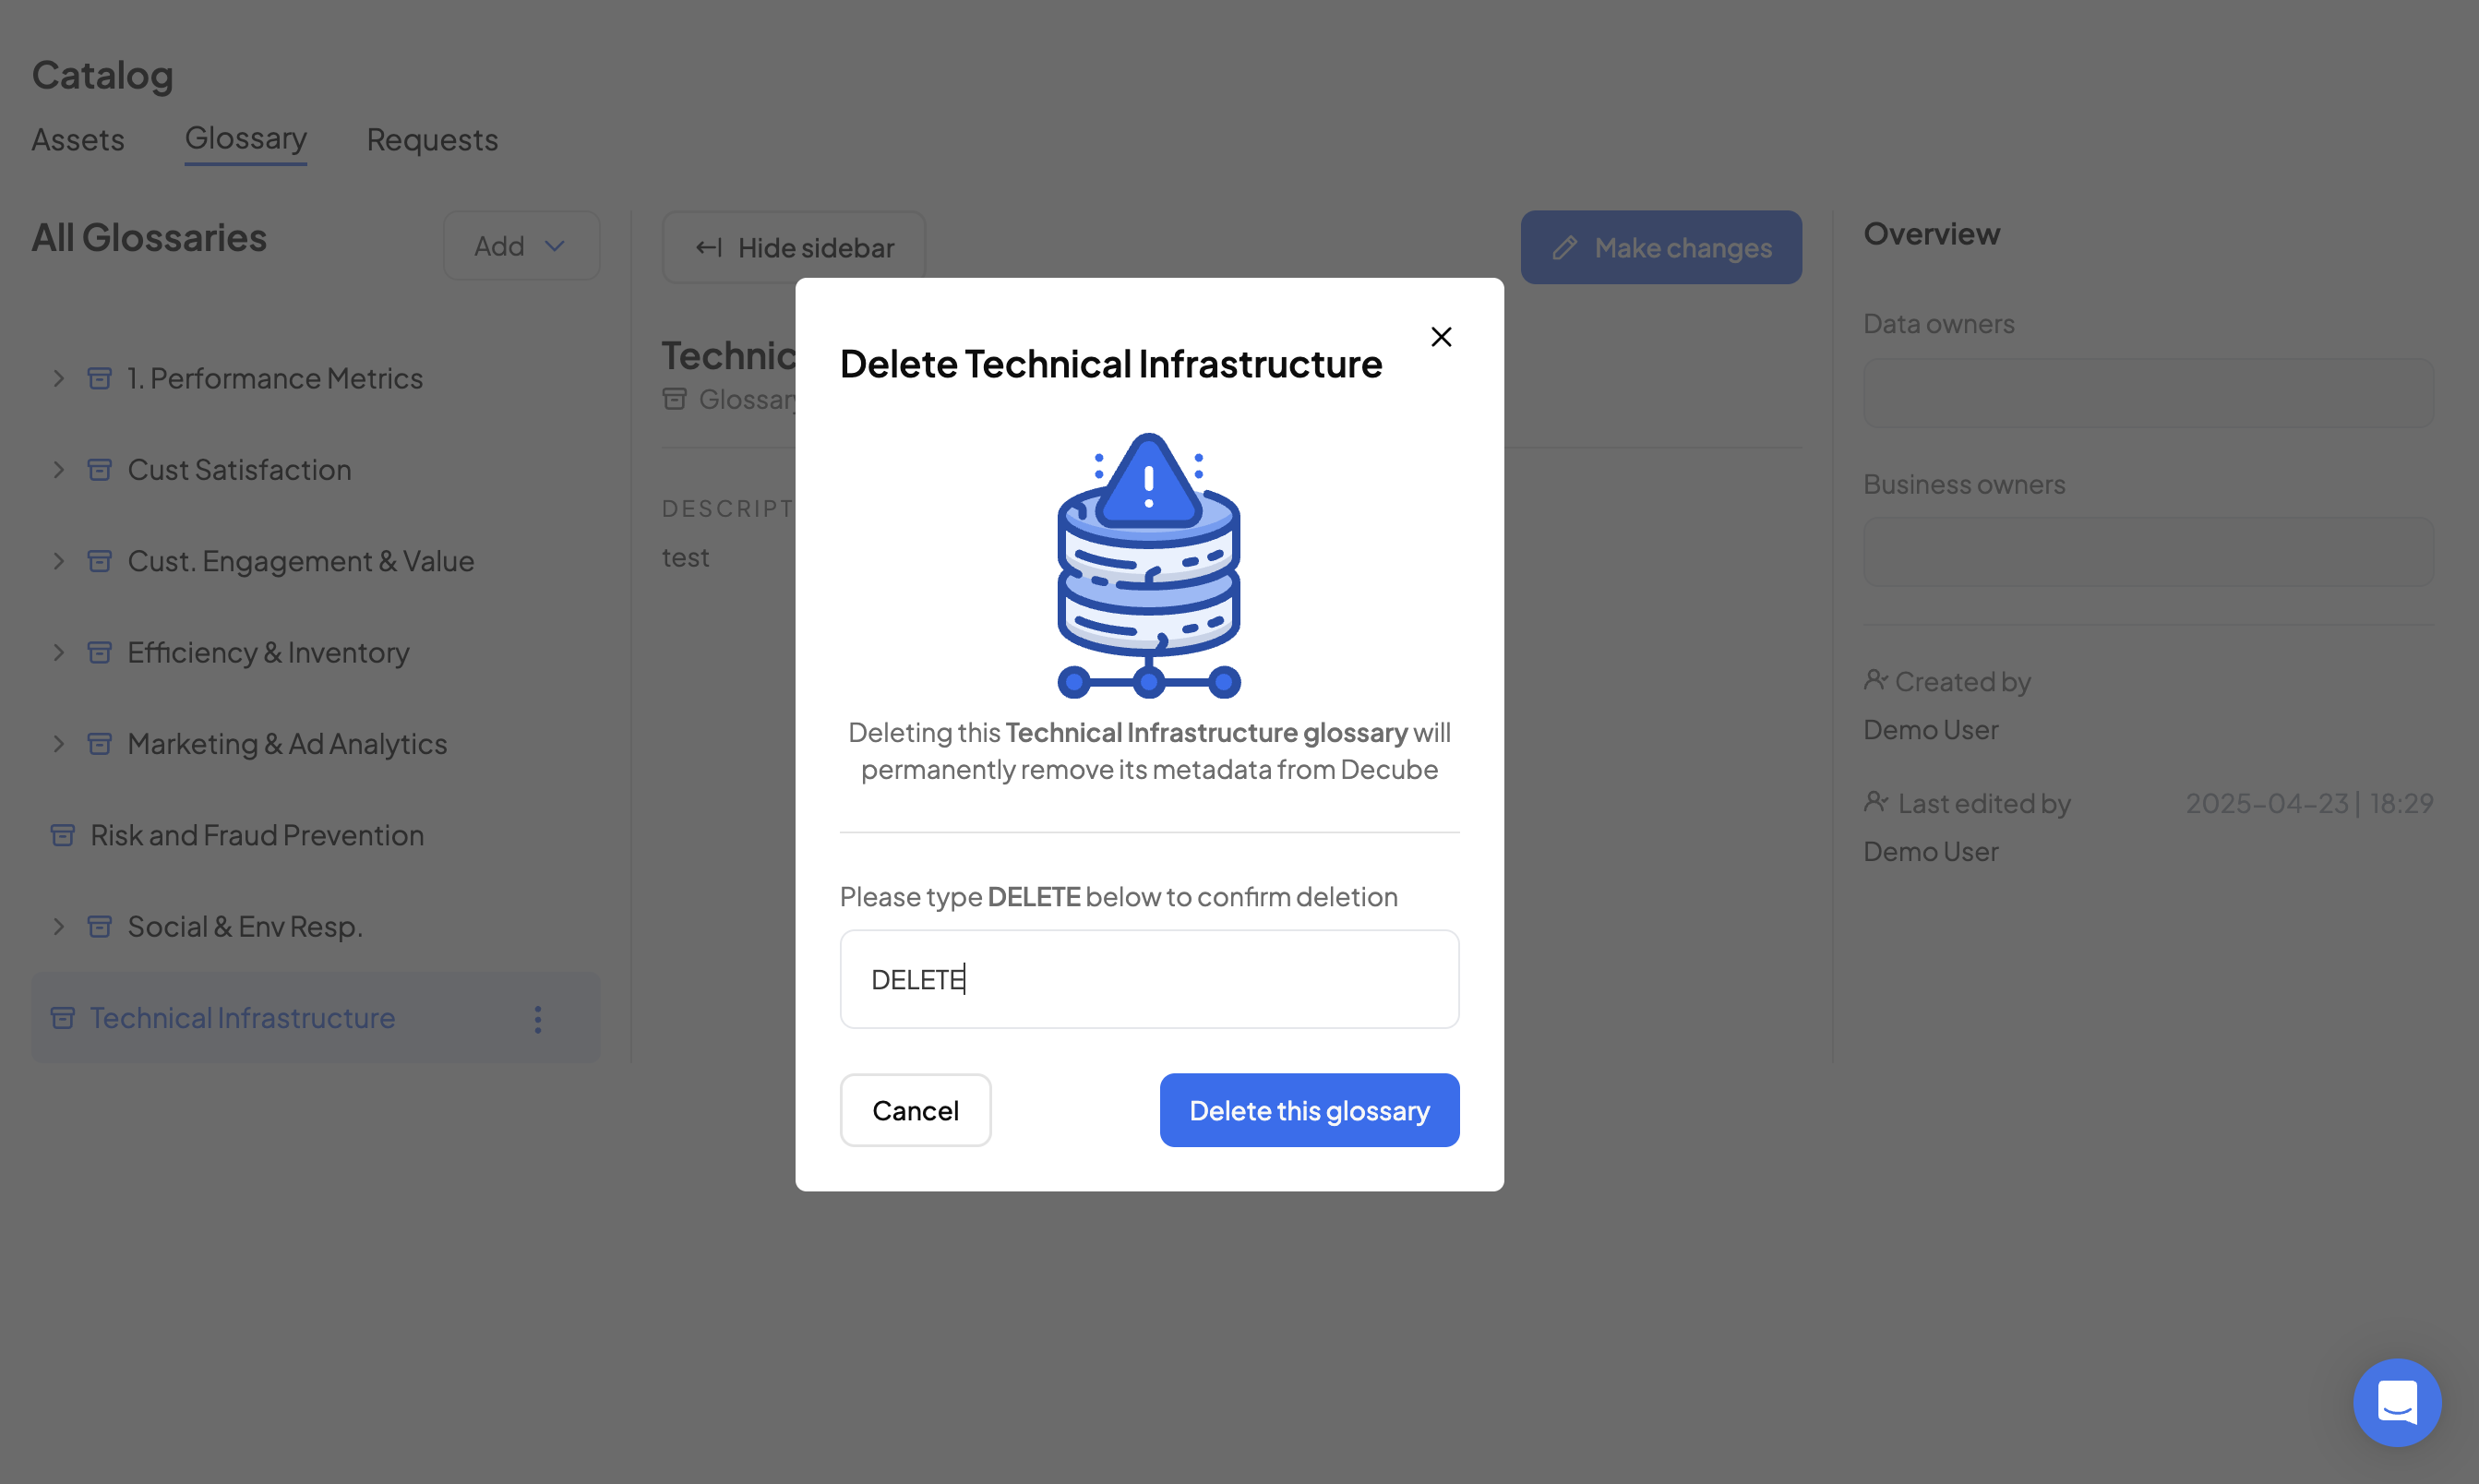
Task: Open the Add dropdown
Action: [x=521, y=246]
